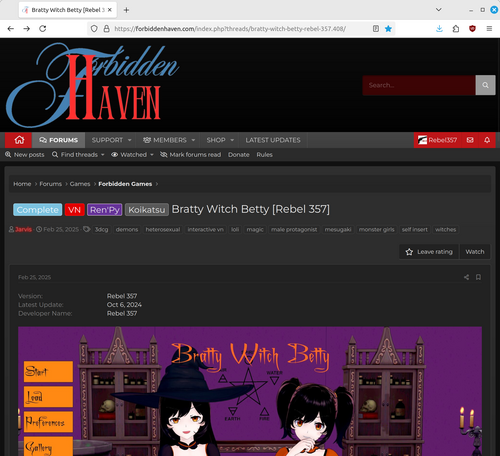500x456 pixels.
Task: Open the LATEST UPDATES tab
Action: 273,140
